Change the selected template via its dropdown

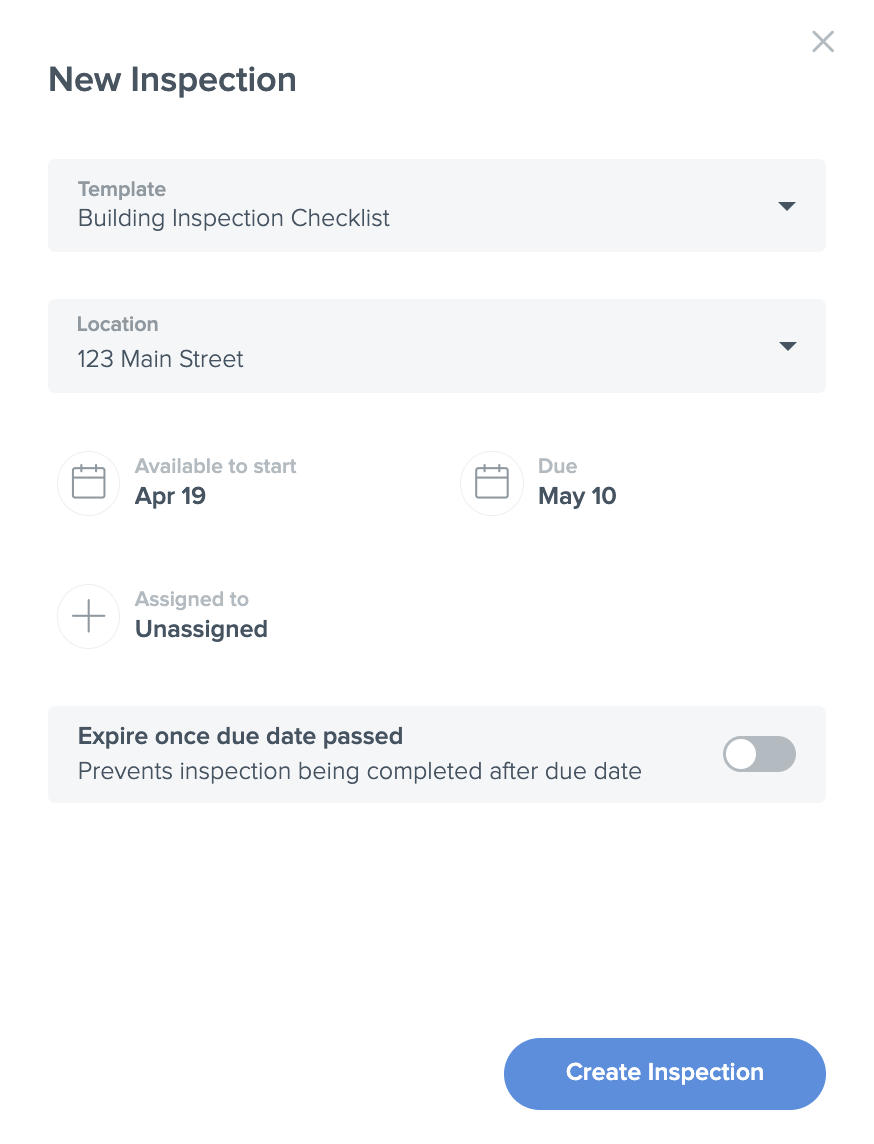[787, 206]
